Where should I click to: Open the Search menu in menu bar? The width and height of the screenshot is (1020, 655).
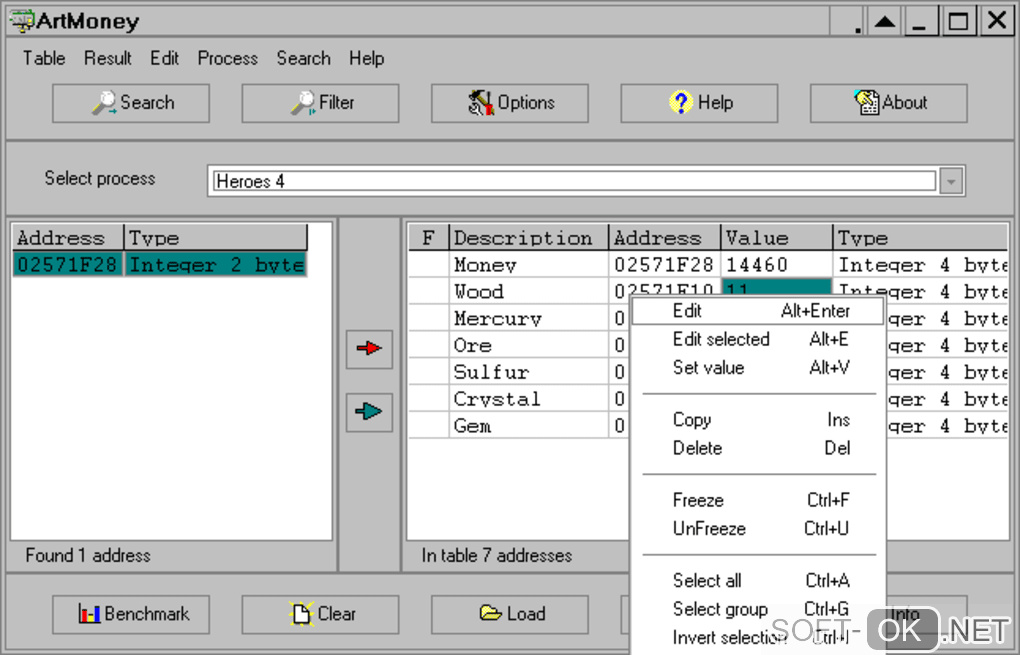point(303,59)
